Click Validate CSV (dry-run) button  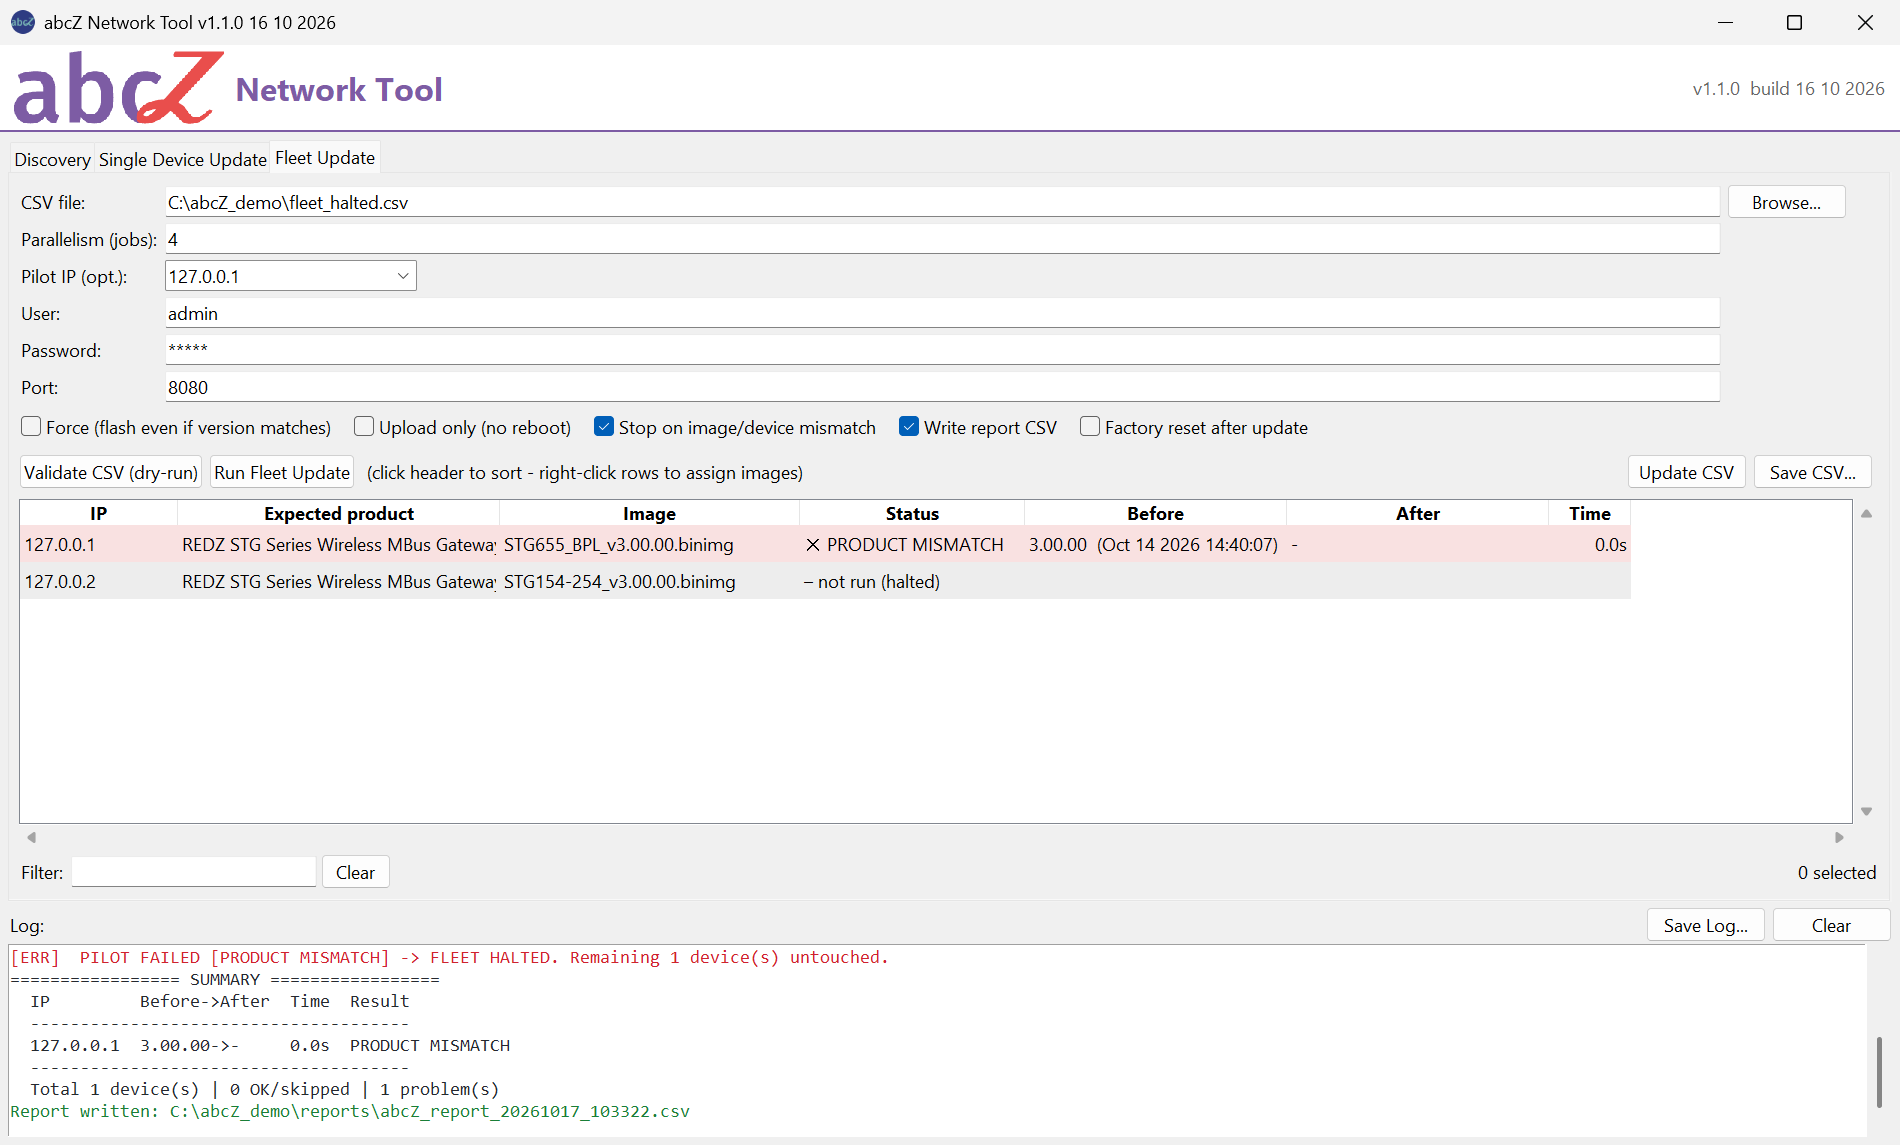pyautogui.click(x=111, y=472)
